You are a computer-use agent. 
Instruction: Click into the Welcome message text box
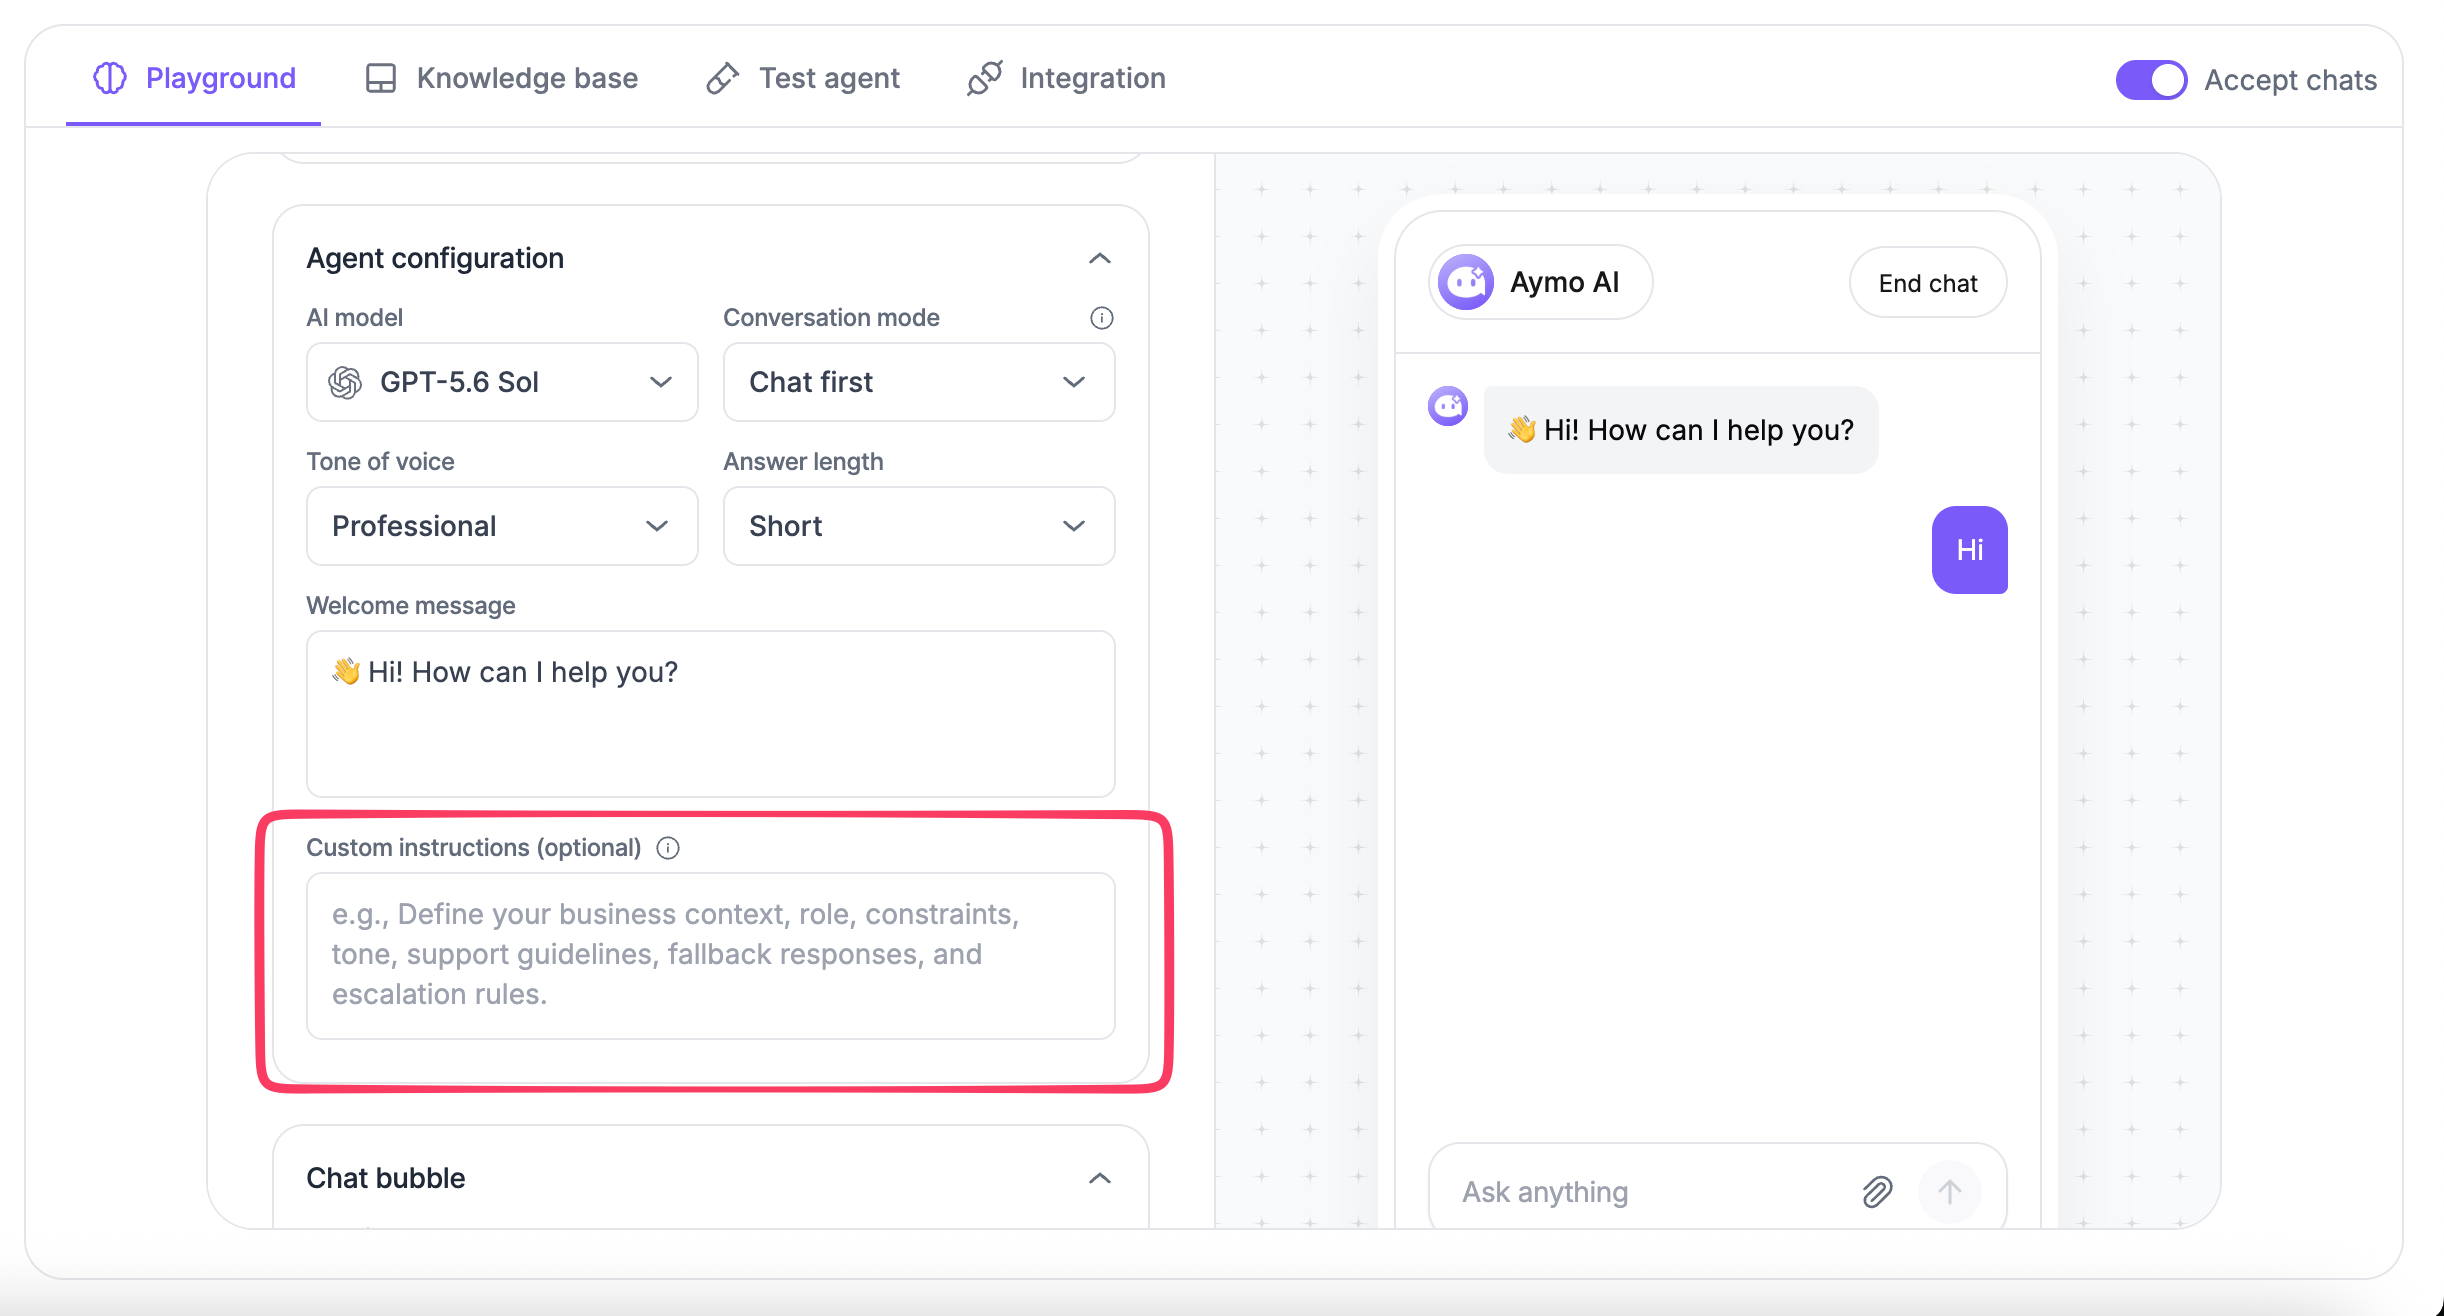(x=711, y=714)
